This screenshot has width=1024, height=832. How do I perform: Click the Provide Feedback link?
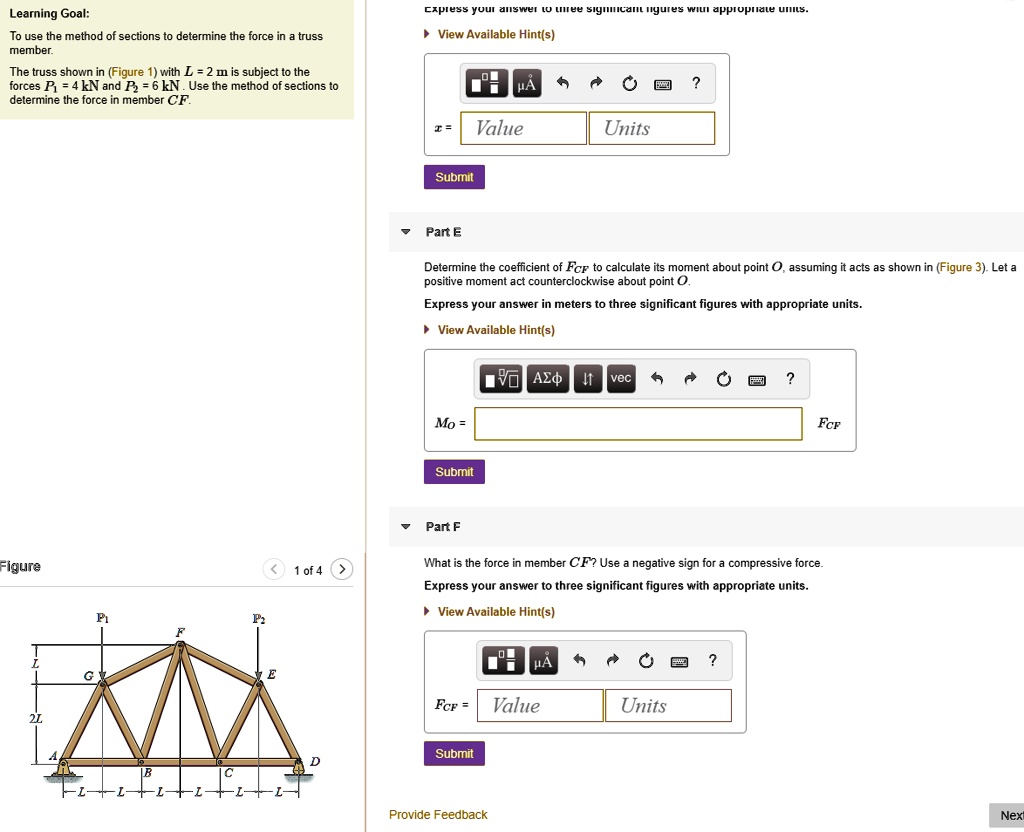click(x=438, y=814)
